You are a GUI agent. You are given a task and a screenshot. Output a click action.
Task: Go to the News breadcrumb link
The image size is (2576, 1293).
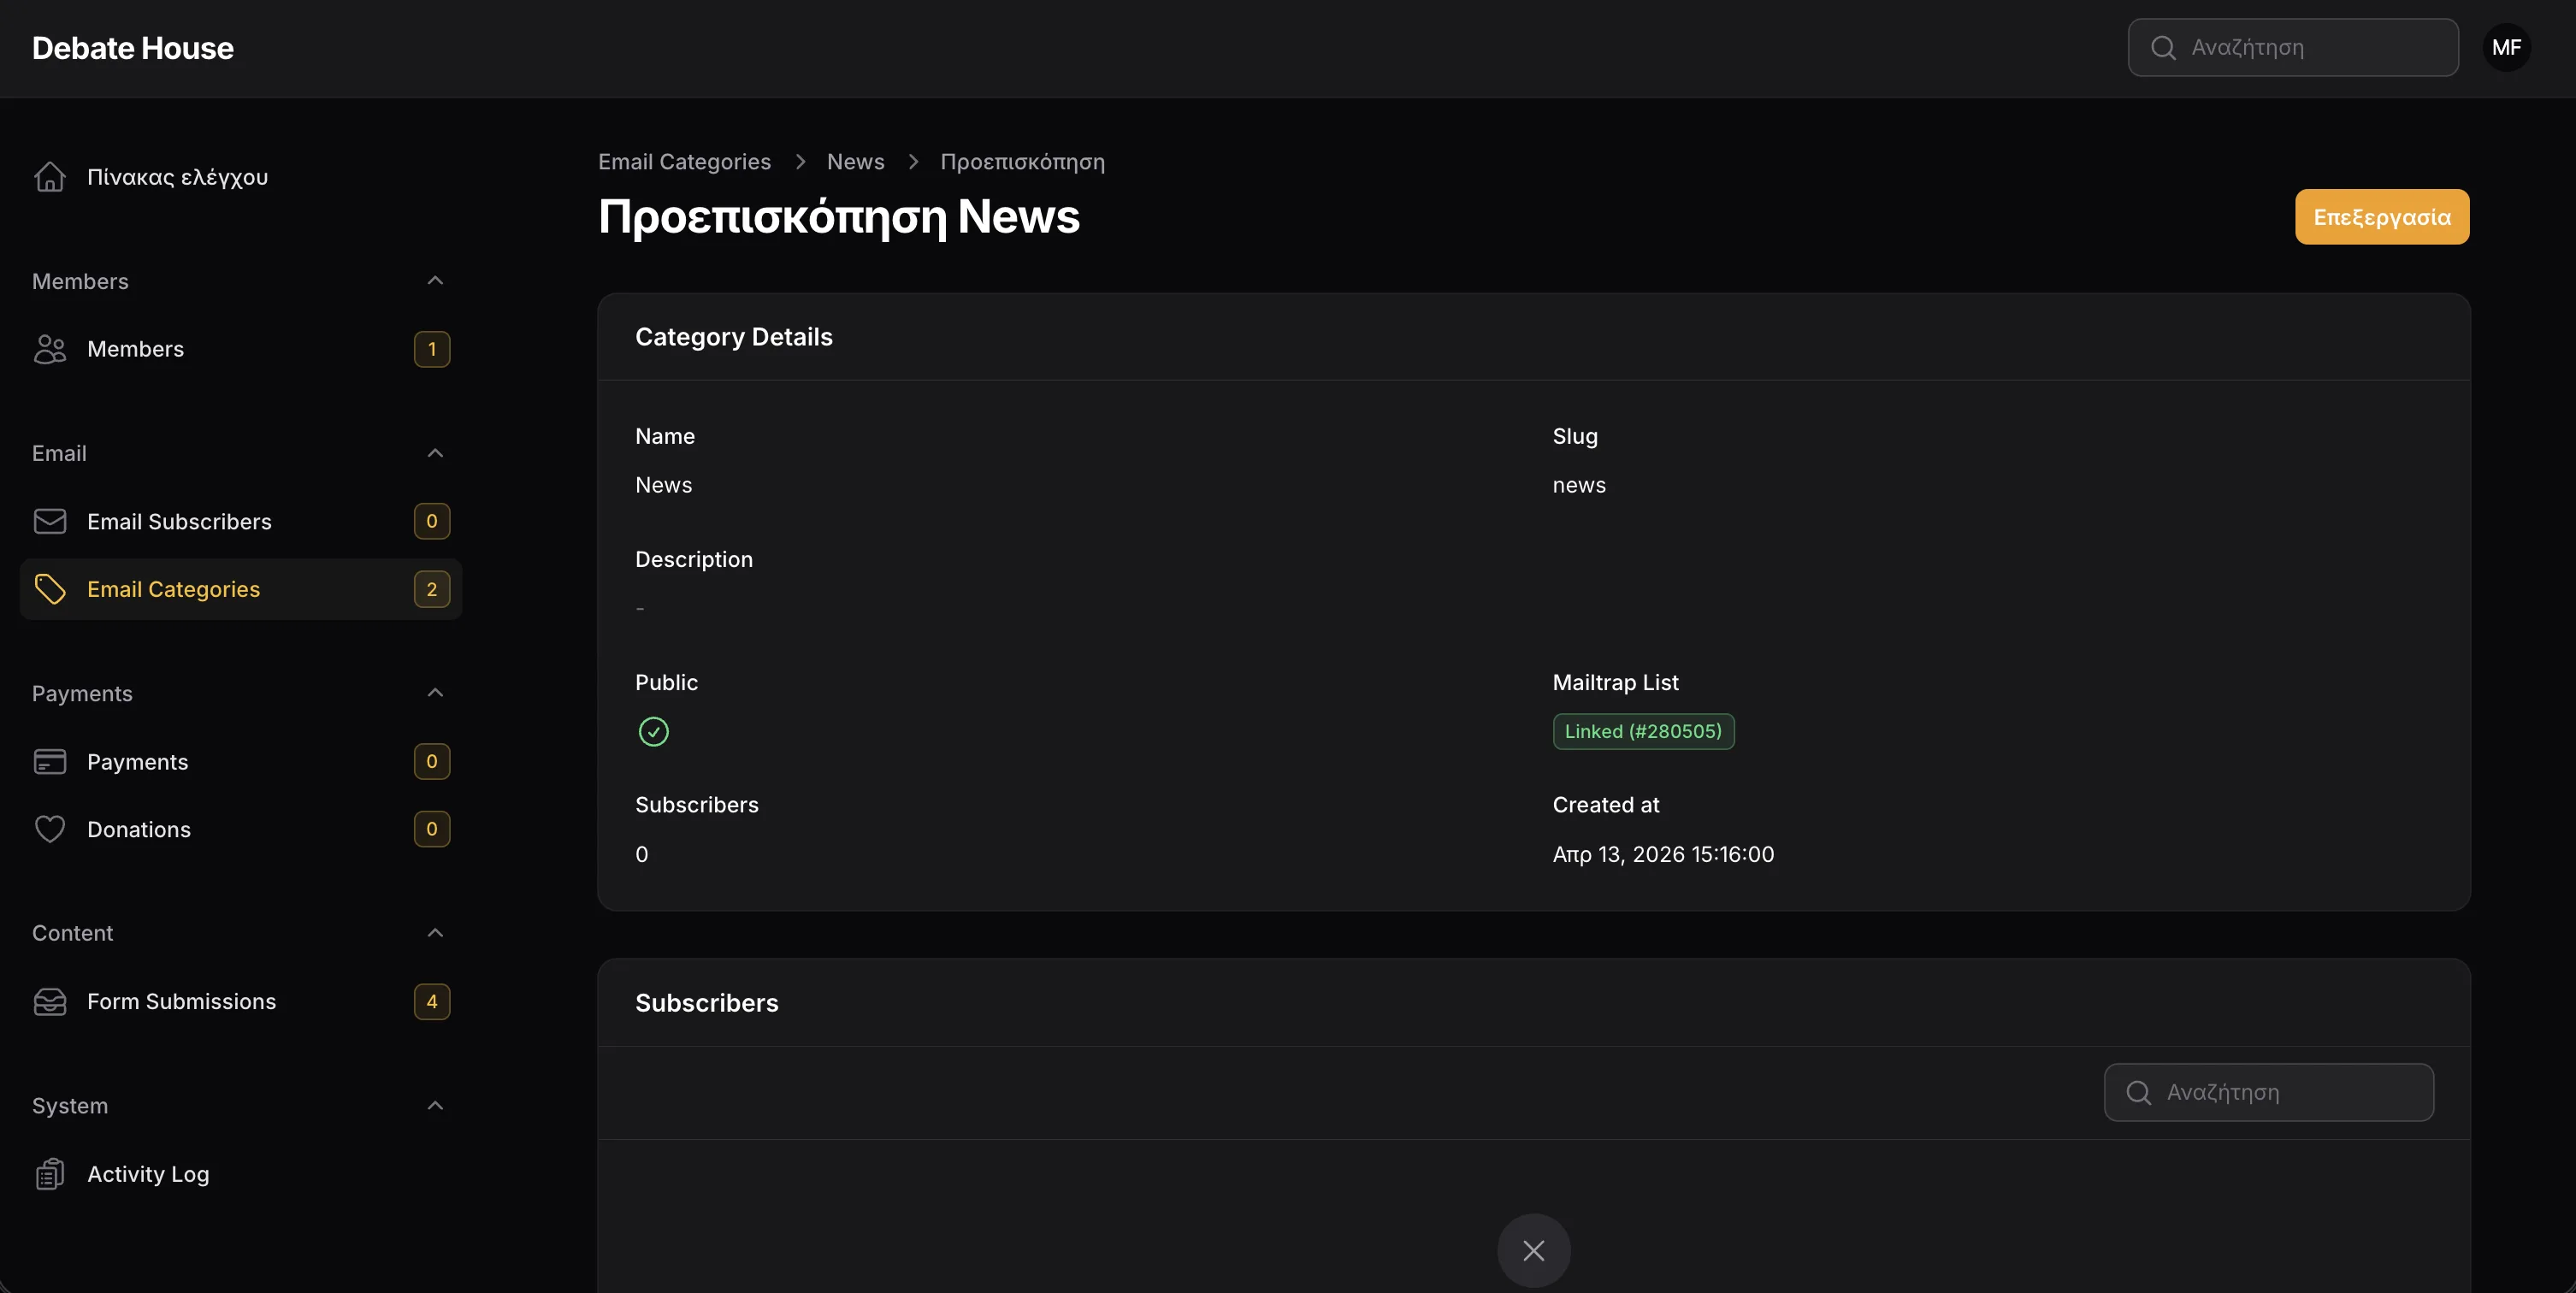point(855,162)
